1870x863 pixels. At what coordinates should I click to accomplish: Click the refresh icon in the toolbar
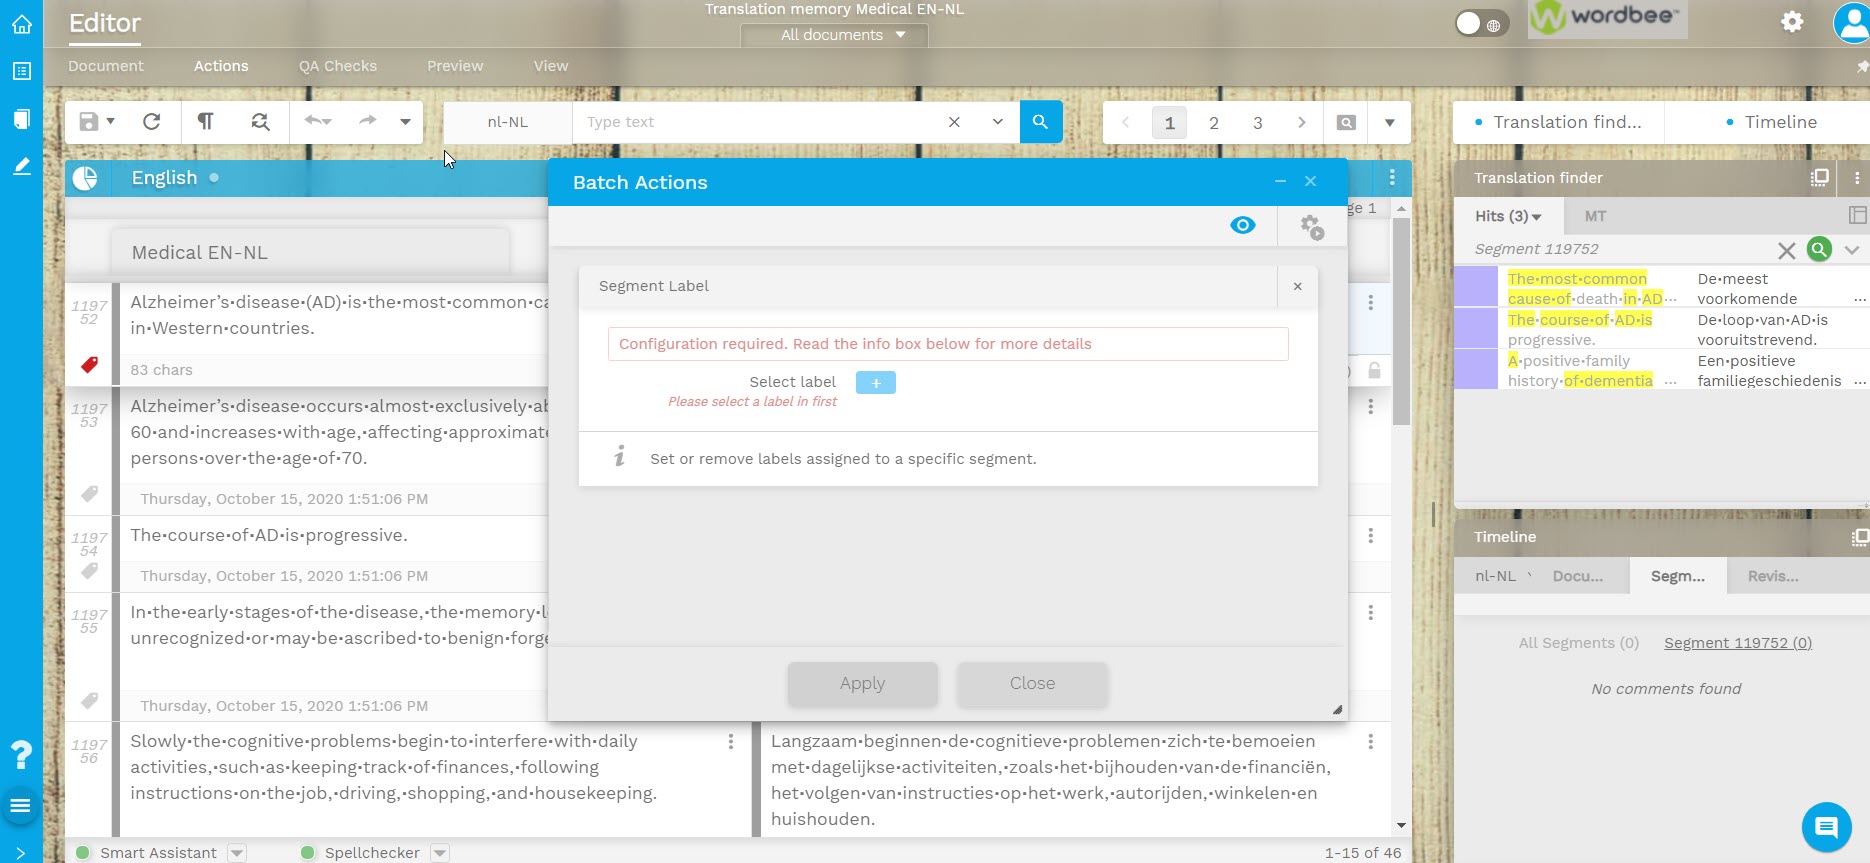click(x=152, y=121)
